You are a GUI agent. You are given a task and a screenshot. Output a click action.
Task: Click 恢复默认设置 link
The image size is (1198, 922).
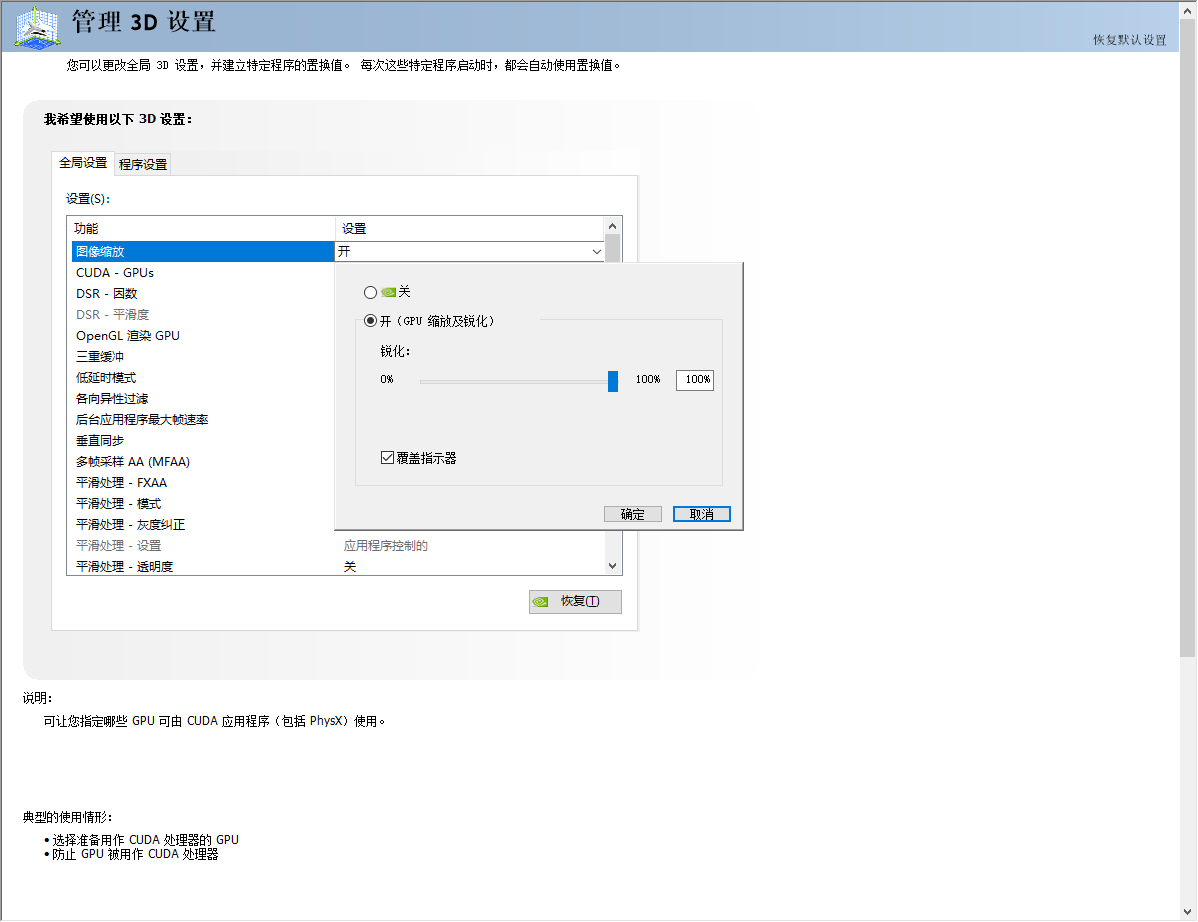(x=1129, y=40)
